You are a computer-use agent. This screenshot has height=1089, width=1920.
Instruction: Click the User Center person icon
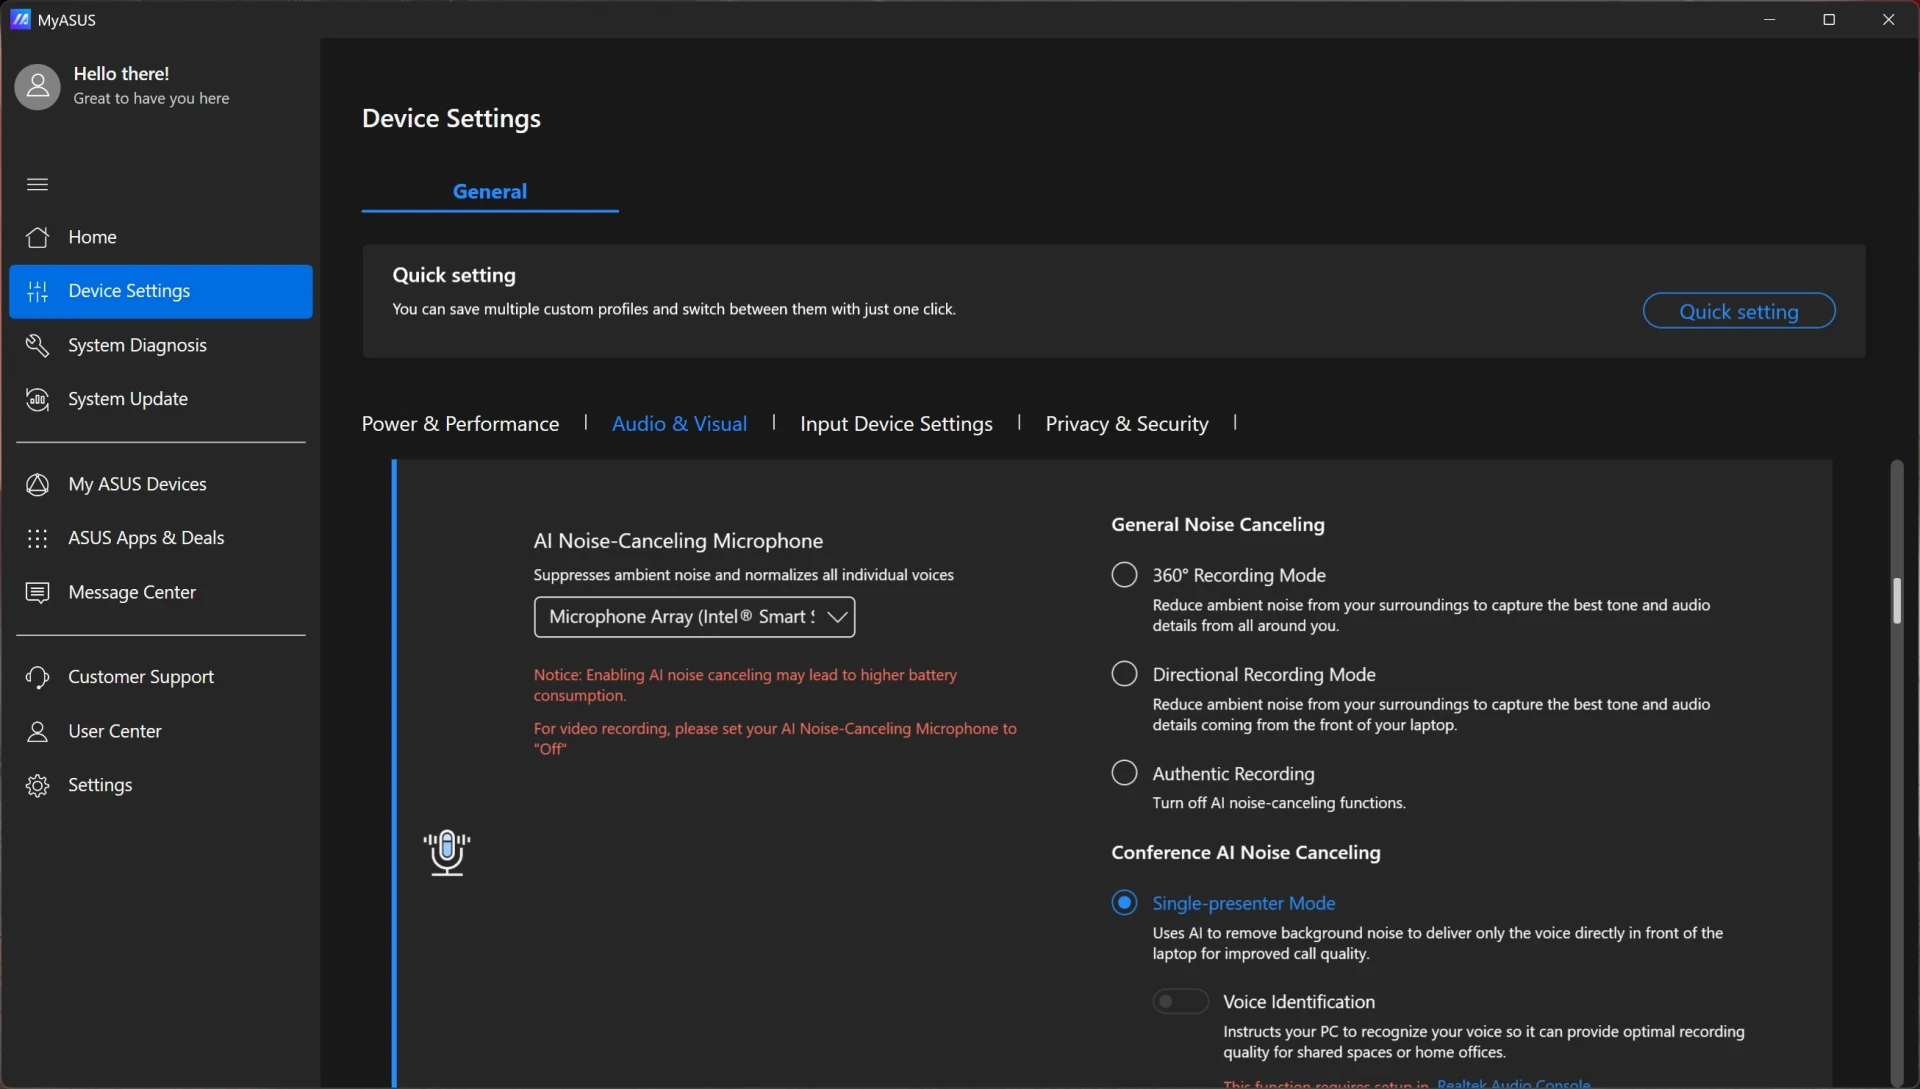(37, 731)
